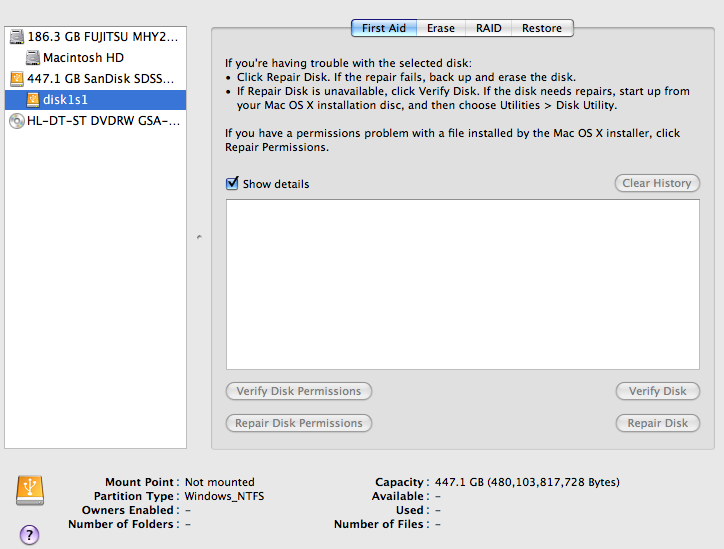
Task: Click Repair Disk Permissions
Action: [x=299, y=423]
